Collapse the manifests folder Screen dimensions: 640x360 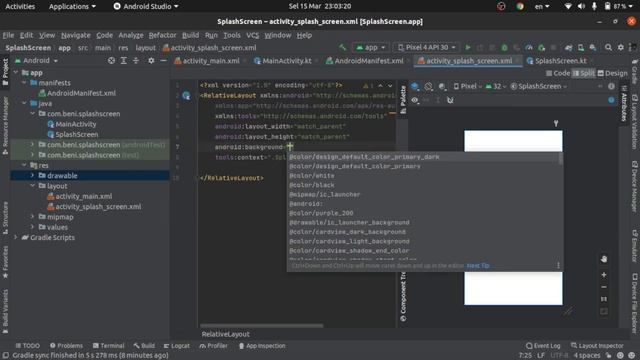[x=24, y=83]
